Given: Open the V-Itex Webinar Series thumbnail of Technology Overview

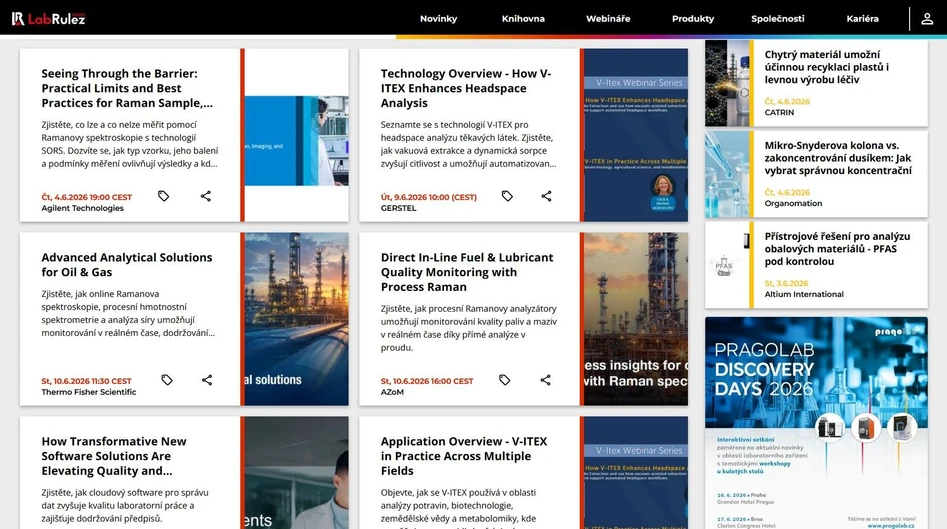Looking at the screenshot, I should click(636, 135).
